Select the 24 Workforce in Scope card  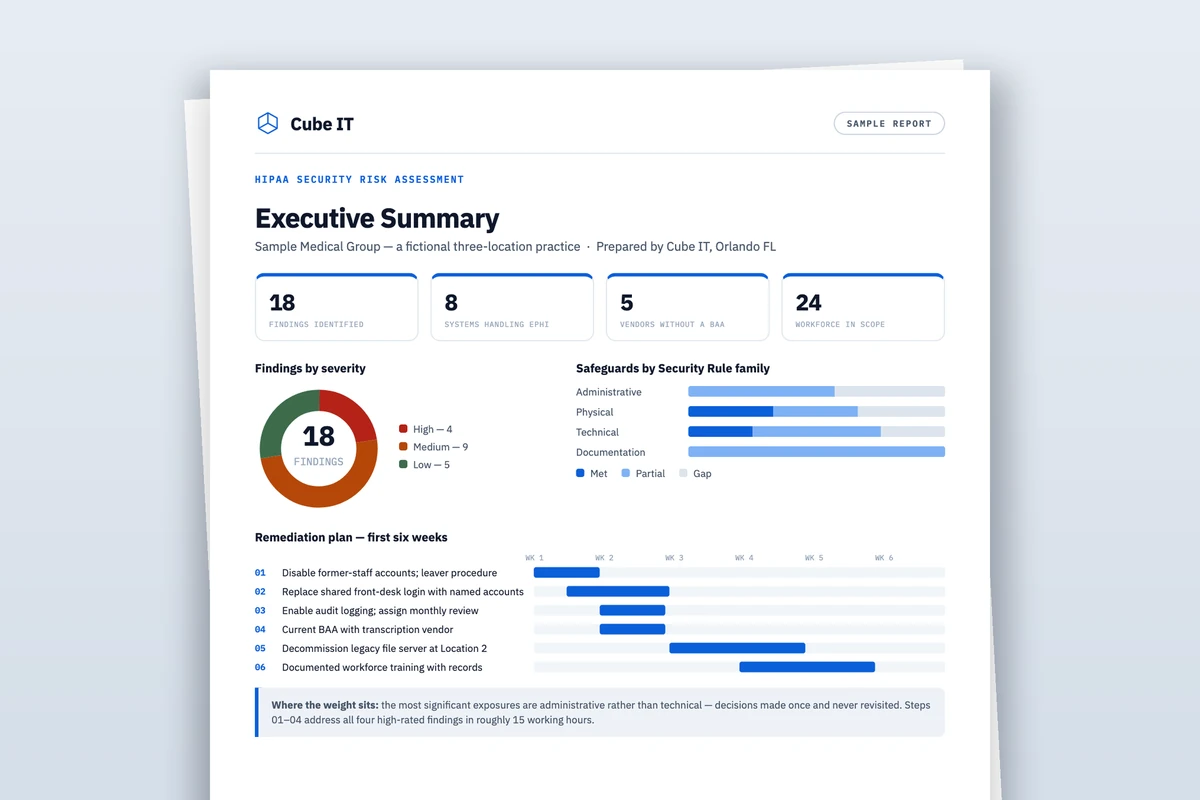[863, 307]
